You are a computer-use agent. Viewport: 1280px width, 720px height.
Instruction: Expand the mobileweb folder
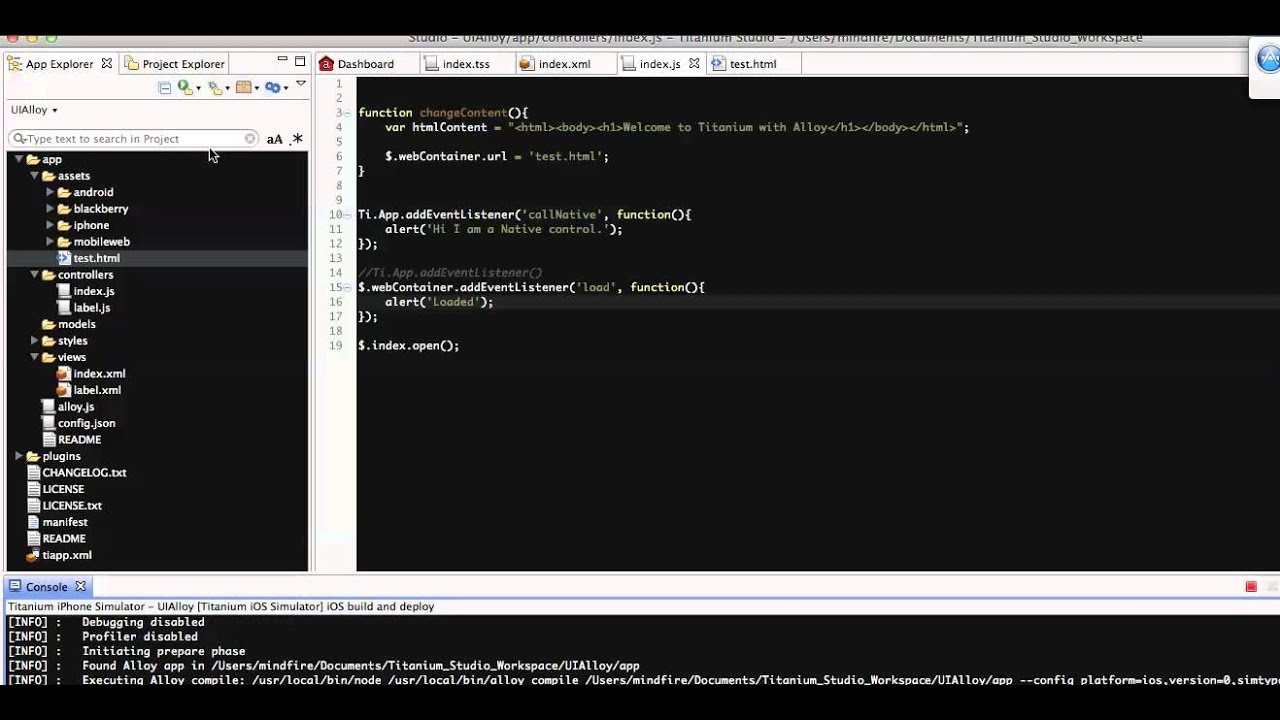coord(50,241)
